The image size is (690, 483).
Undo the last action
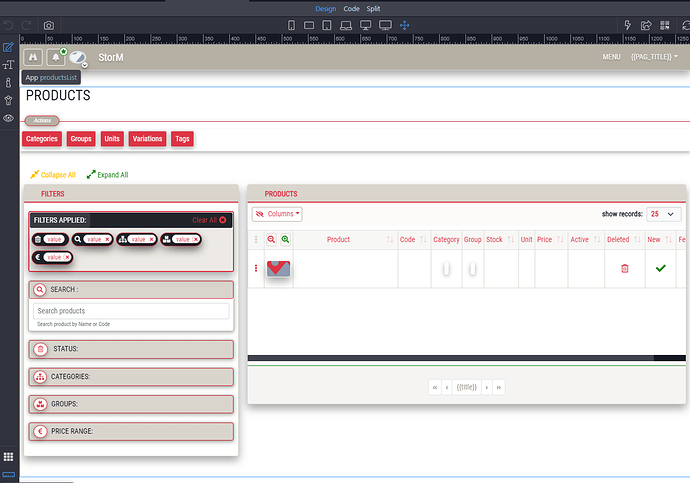[8, 26]
